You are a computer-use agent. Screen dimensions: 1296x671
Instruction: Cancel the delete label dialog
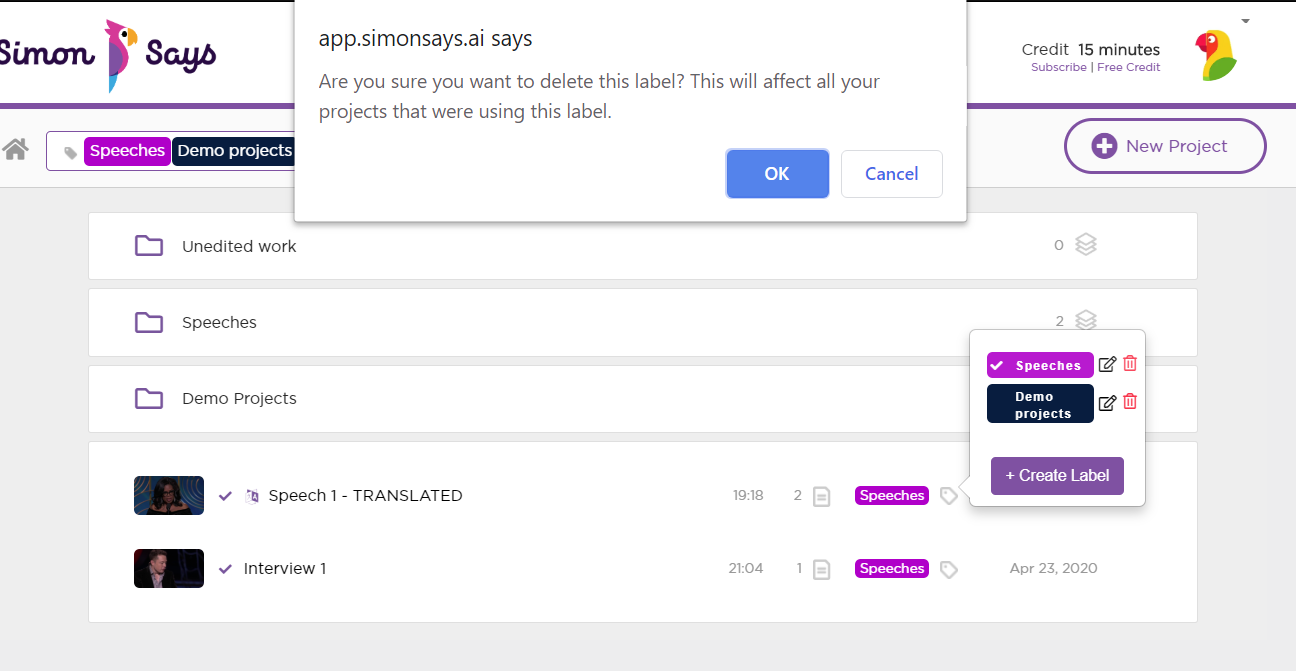click(891, 174)
